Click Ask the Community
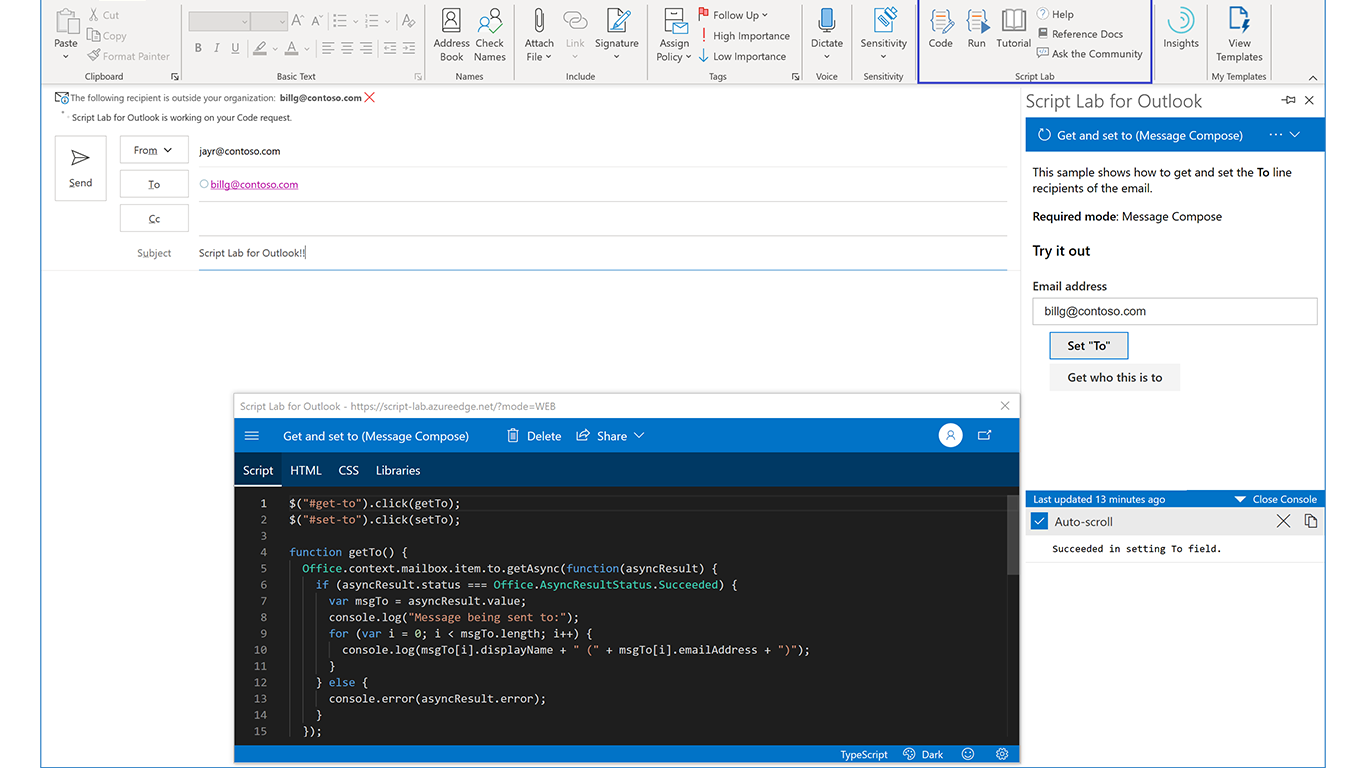Image resolution: width=1366 pixels, height=768 pixels. click(x=1090, y=54)
